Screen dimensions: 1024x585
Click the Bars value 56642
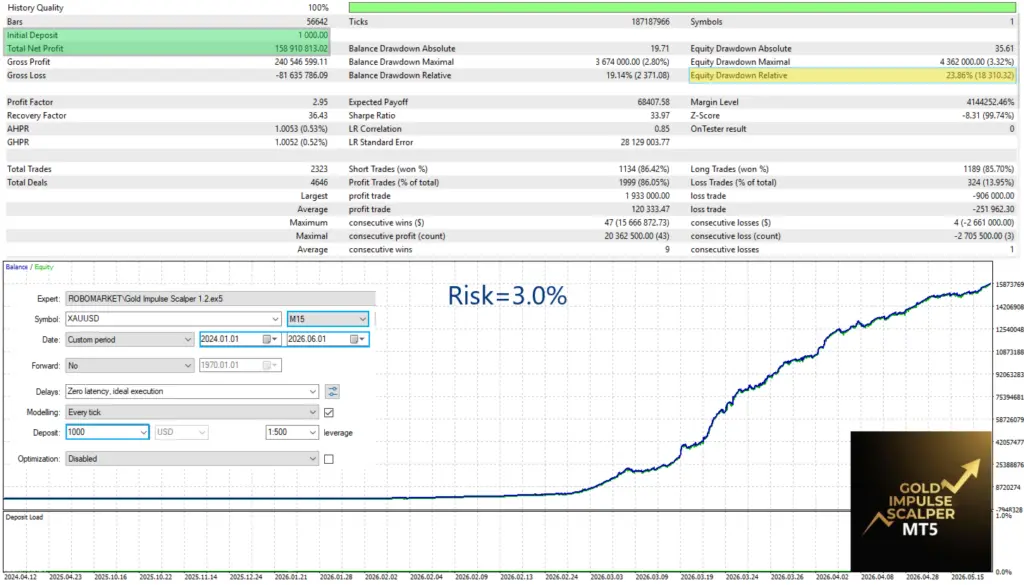point(317,22)
